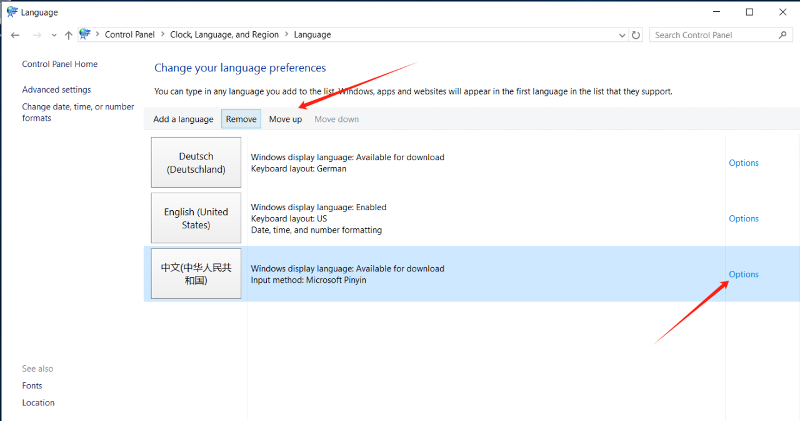Click the Language window title icon
This screenshot has height=421, width=800.
(x=12, y=12)
